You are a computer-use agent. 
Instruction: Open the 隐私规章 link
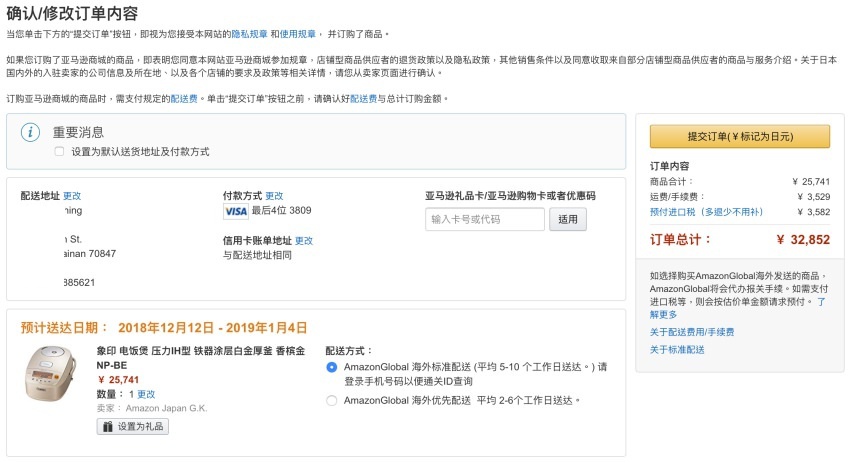pyautogui.click(x=249, y=34)
